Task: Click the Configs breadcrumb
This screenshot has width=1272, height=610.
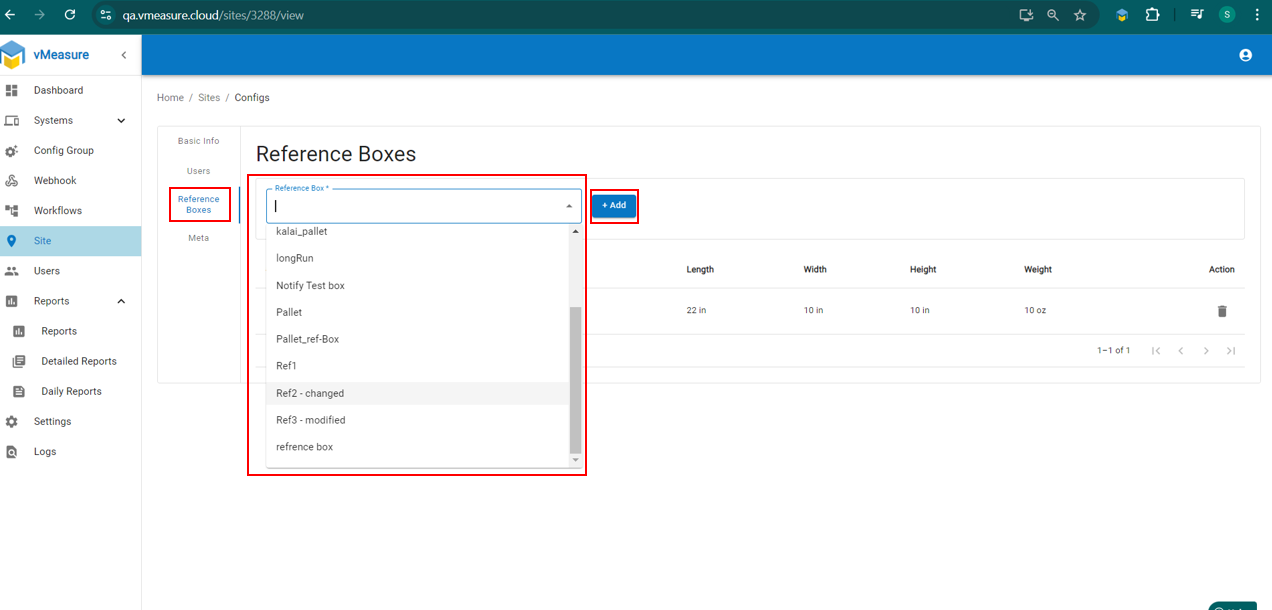Action: tap(252, 98)
